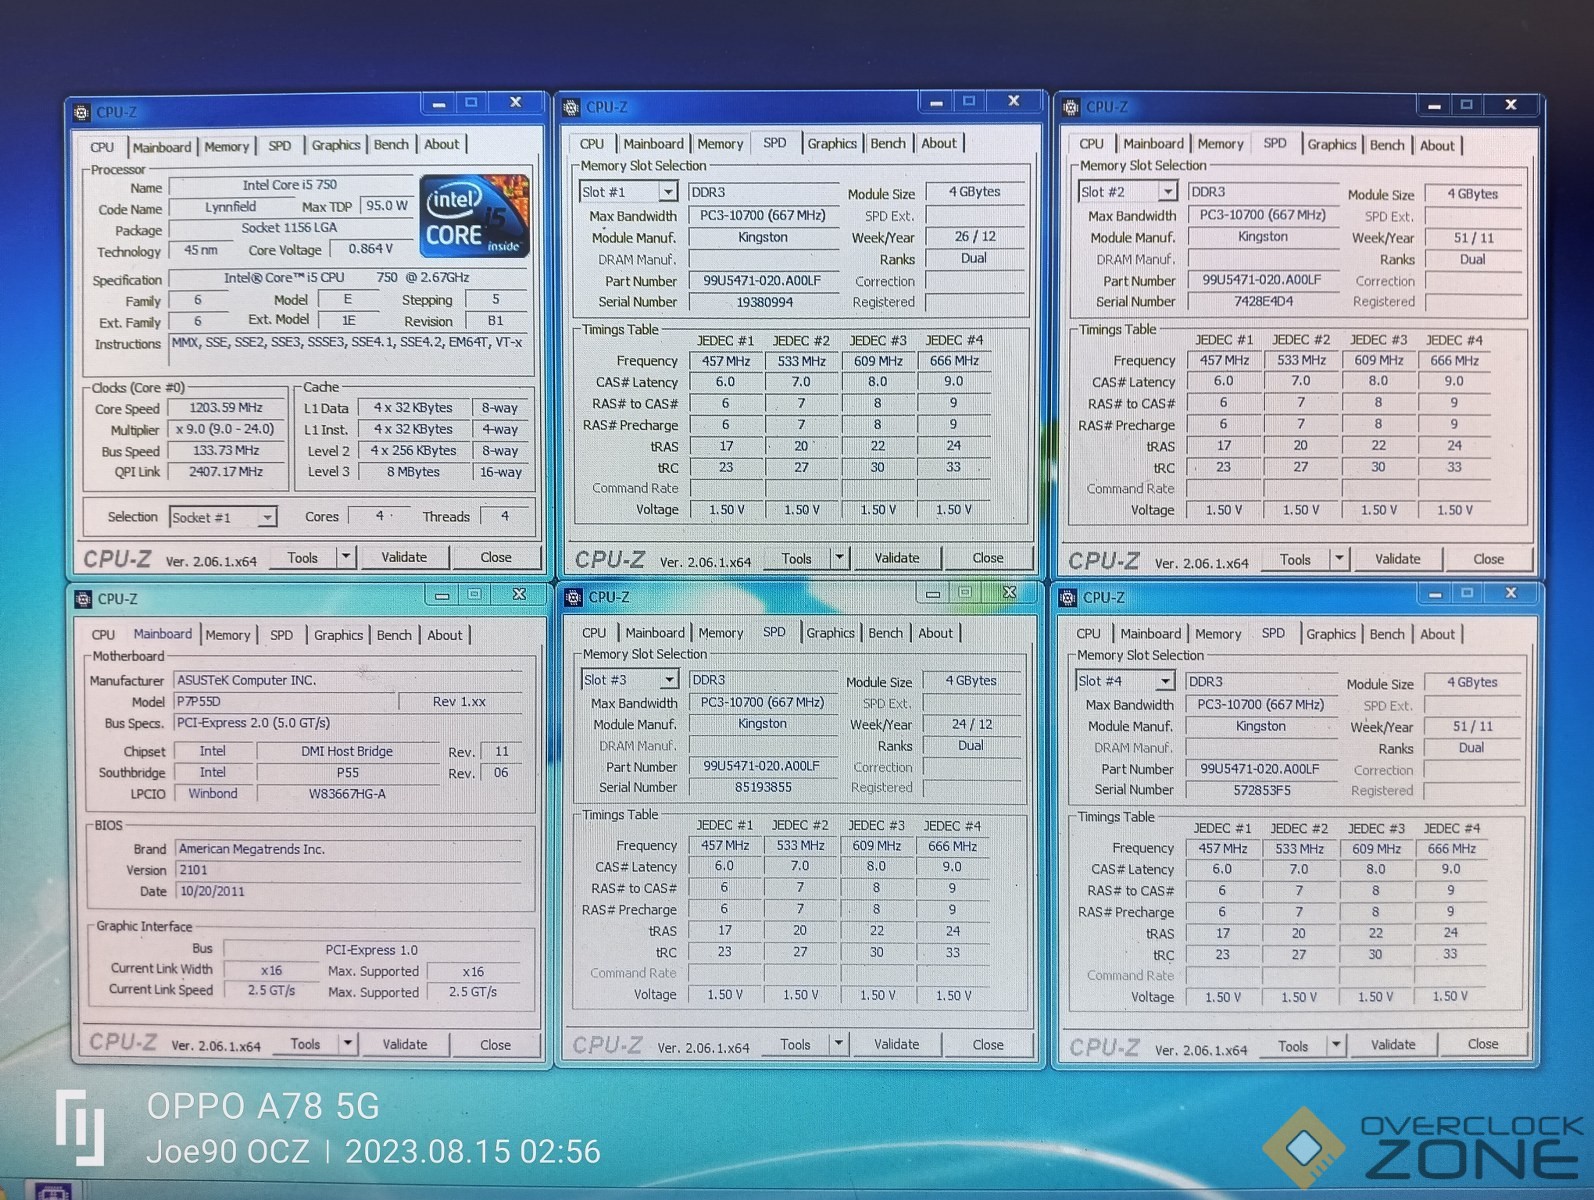1594x1200 pixels.
Task: Click the Graphic Interface Bus value PCI-Express 1.0
Action: [372, 950]
